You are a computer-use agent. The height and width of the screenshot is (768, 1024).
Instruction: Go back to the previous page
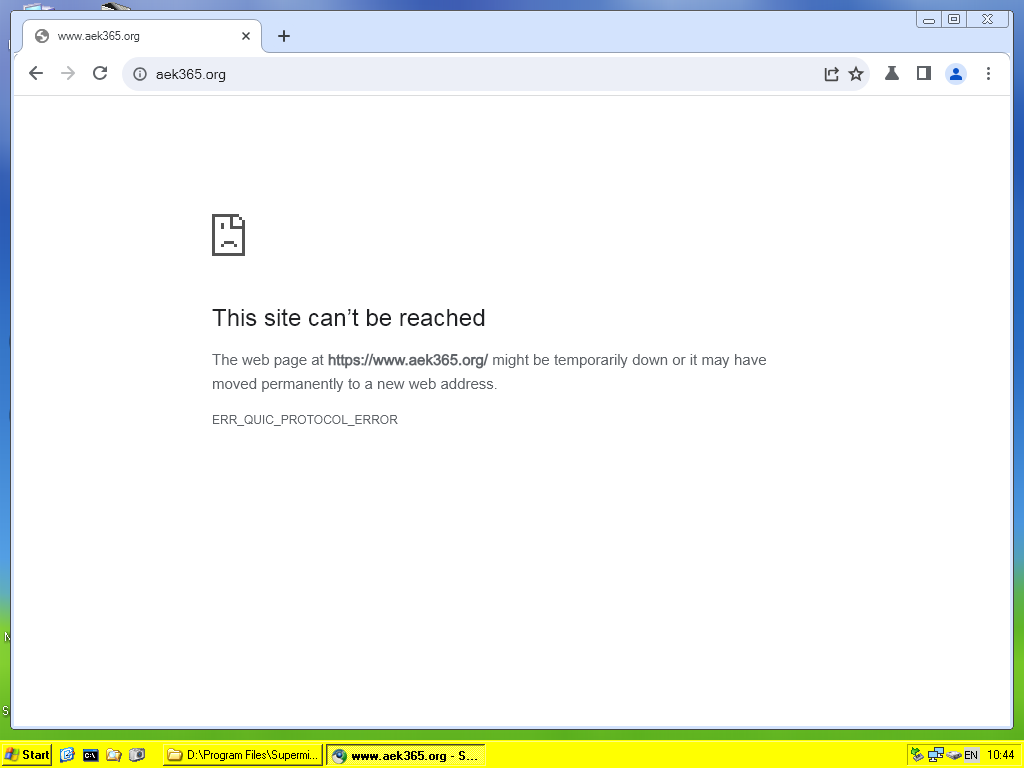(36, 74)
